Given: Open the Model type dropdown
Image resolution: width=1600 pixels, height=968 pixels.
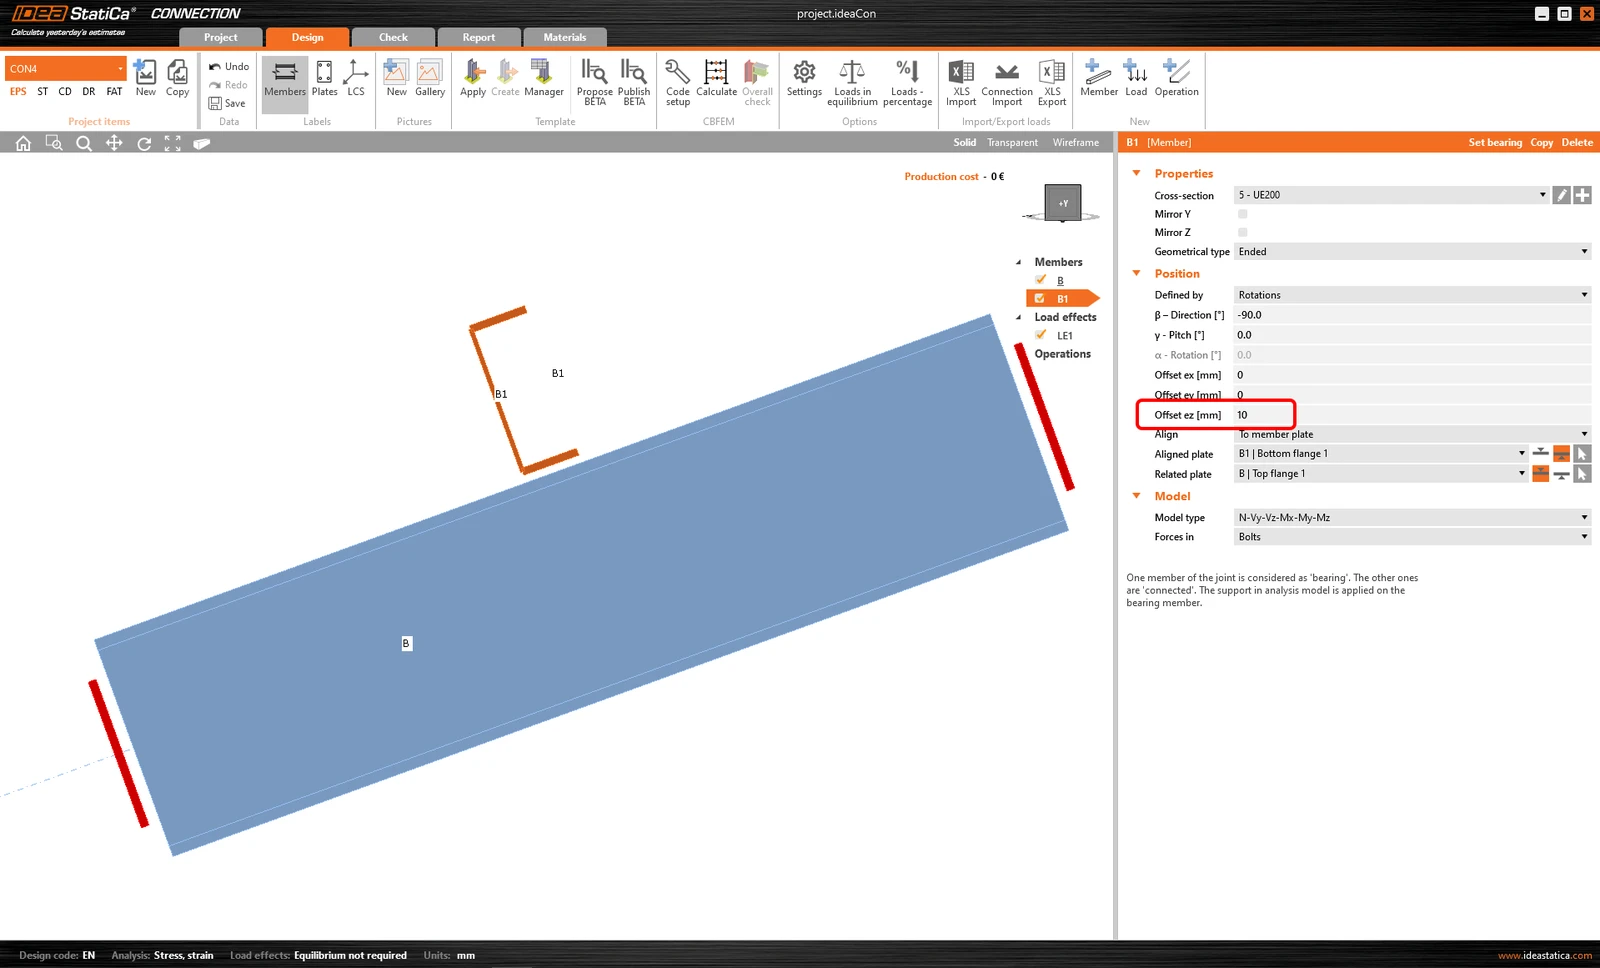Looking at the screenshot, I should coord(1412,518).
